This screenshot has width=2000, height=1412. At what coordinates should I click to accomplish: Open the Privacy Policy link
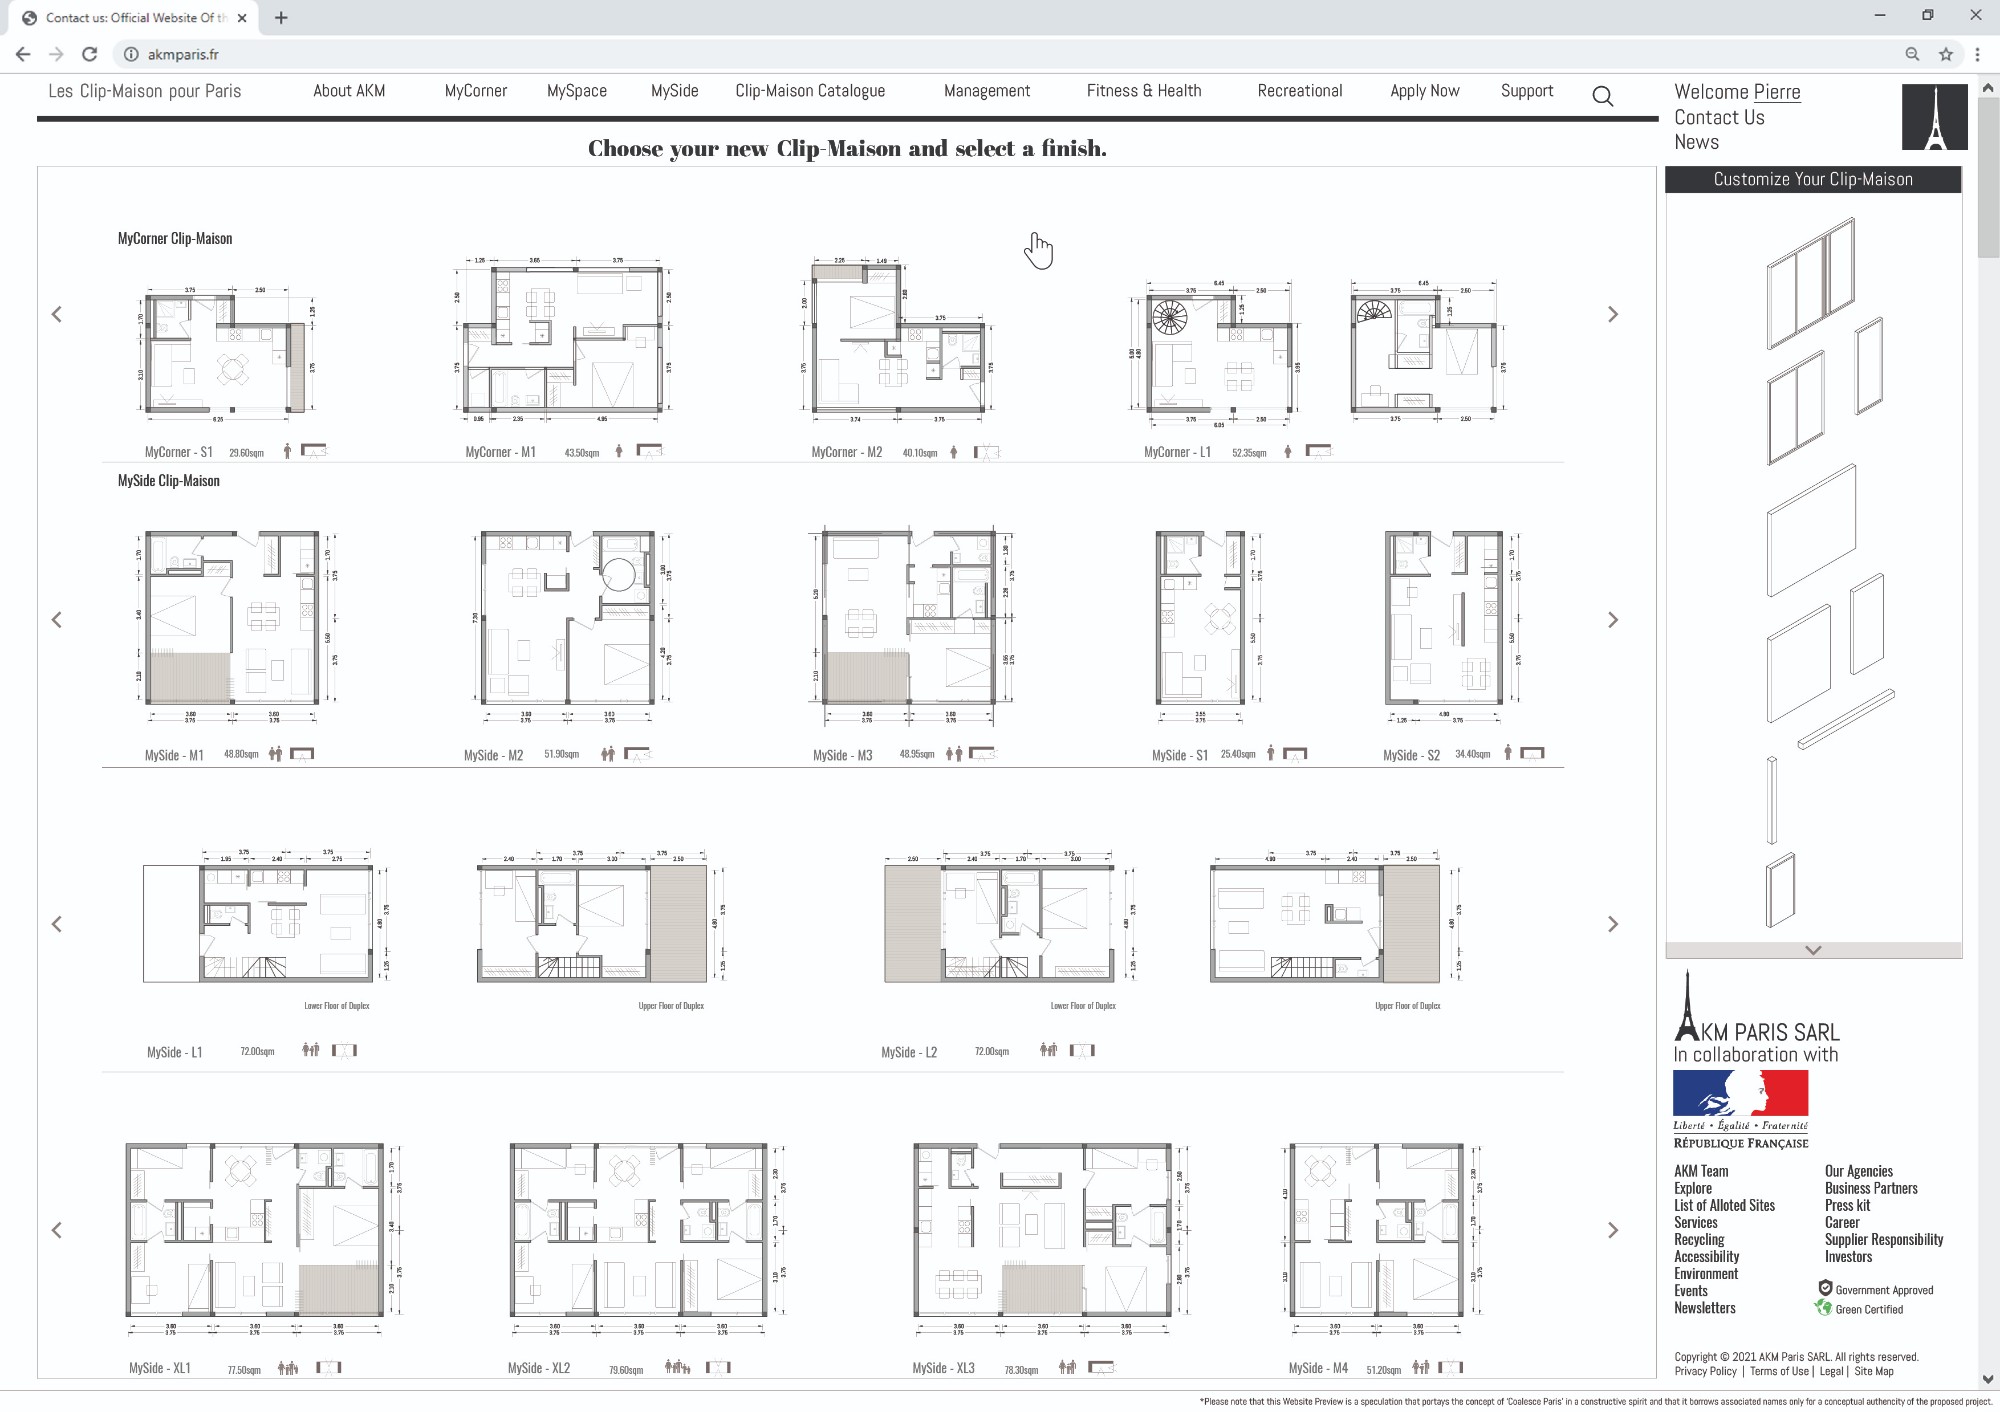click(x=1706, y=1371)
